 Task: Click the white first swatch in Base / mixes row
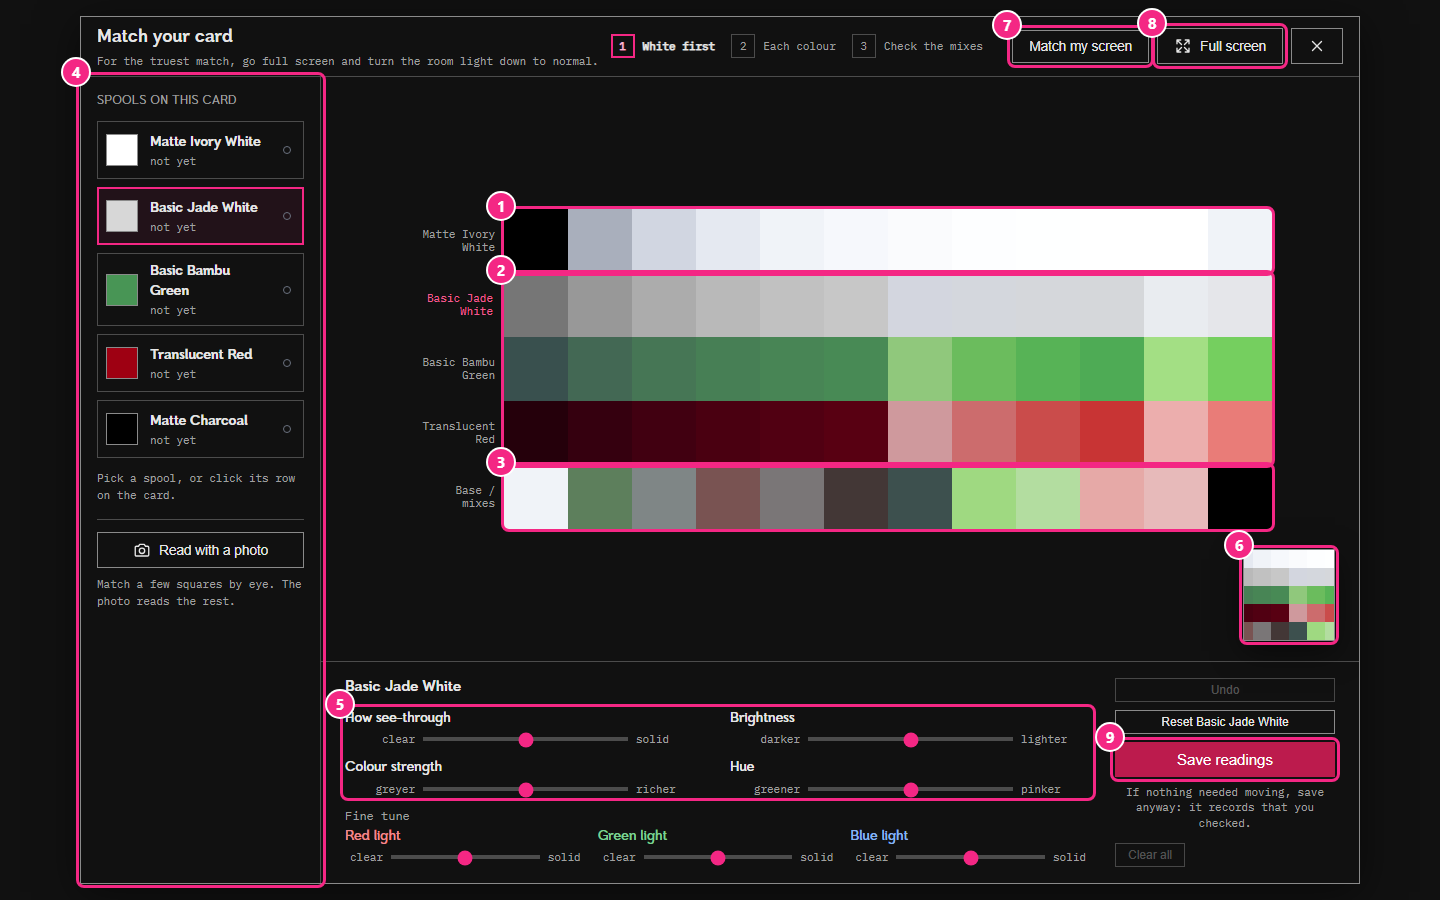pyautogui.click(x=536, y=497)
